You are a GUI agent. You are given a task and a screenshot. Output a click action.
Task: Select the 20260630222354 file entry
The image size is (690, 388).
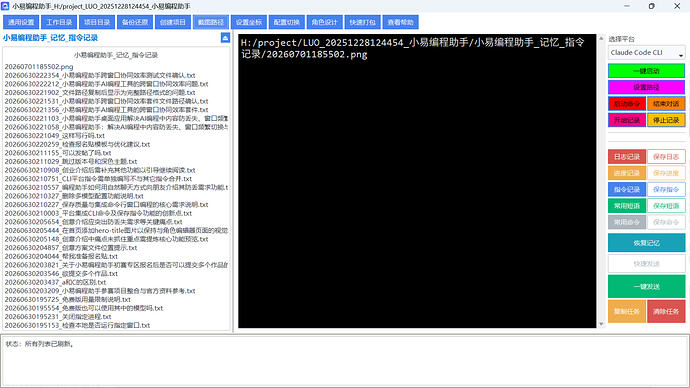tap(100, 75)
